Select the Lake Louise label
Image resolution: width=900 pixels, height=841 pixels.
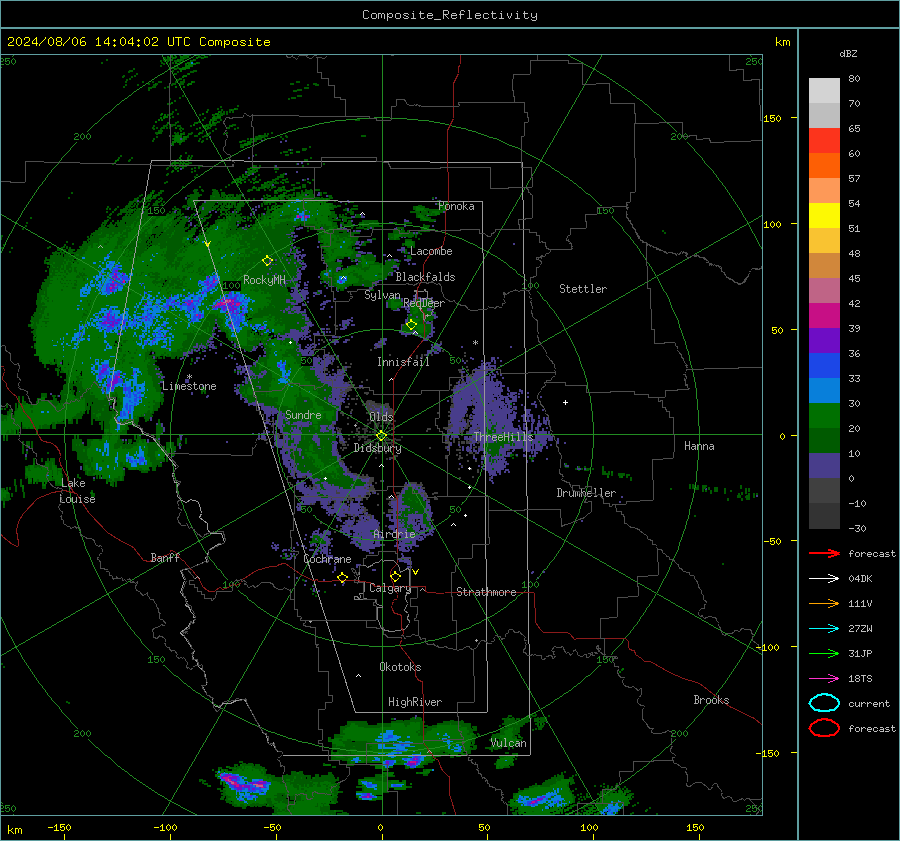point(77,491)
